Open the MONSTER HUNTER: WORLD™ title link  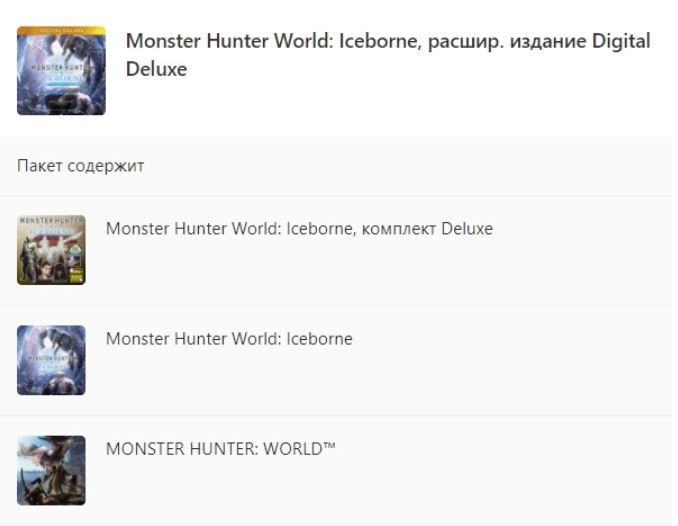tap(221, 449)
